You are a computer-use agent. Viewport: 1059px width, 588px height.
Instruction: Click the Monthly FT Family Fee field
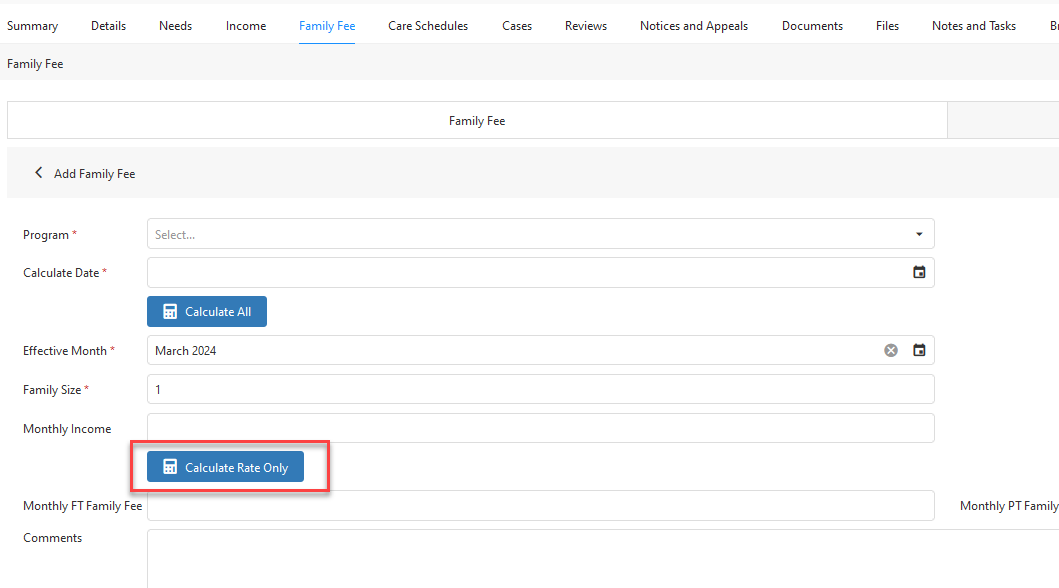(x=540, y=506)
